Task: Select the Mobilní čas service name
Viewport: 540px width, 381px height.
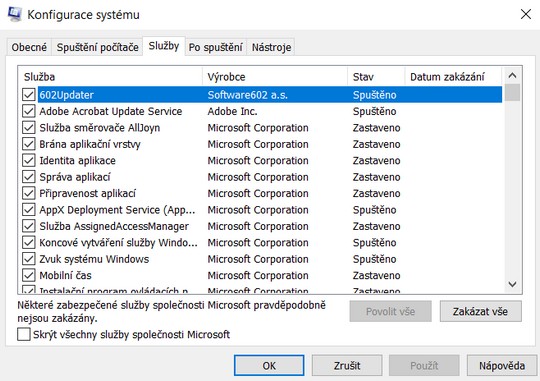Action: (x=65, y=276)
